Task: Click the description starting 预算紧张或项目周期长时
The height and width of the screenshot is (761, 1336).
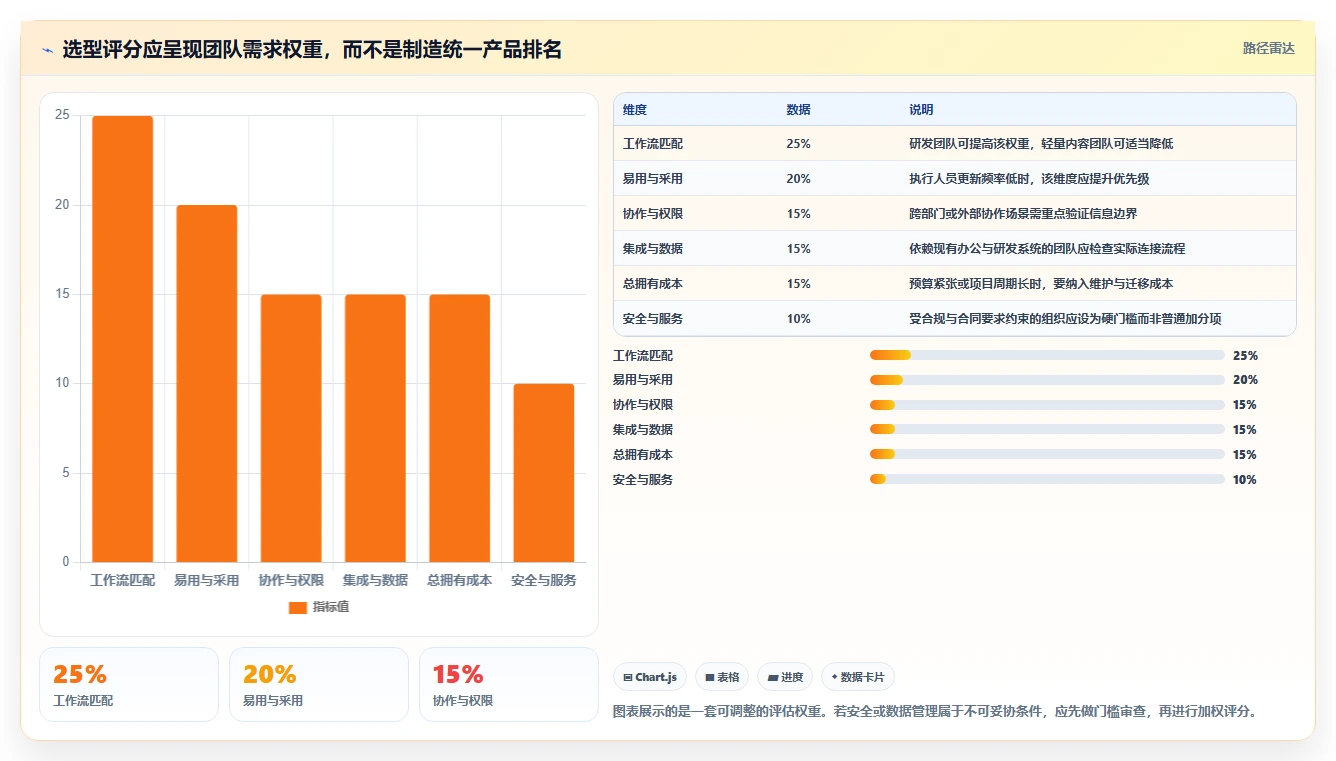Action: point(1041,284)
